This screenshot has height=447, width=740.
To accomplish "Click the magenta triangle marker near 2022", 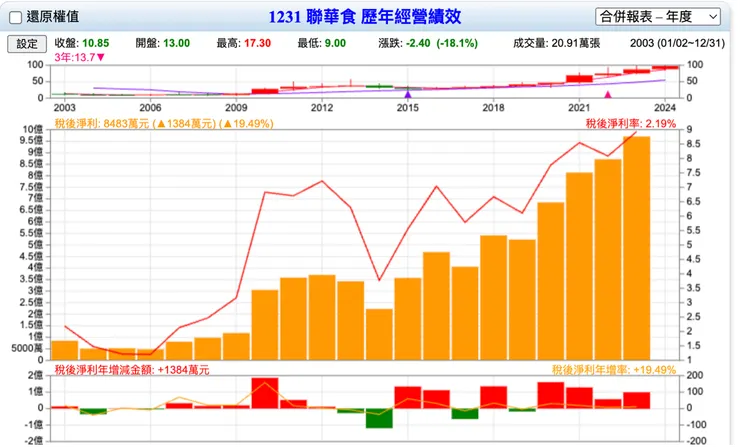I will tap(608, 94).
